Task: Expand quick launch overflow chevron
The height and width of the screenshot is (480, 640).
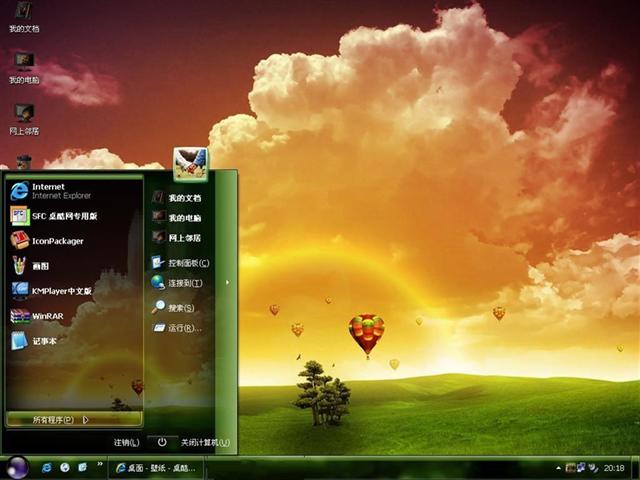Action: click(x=100, y=464)
